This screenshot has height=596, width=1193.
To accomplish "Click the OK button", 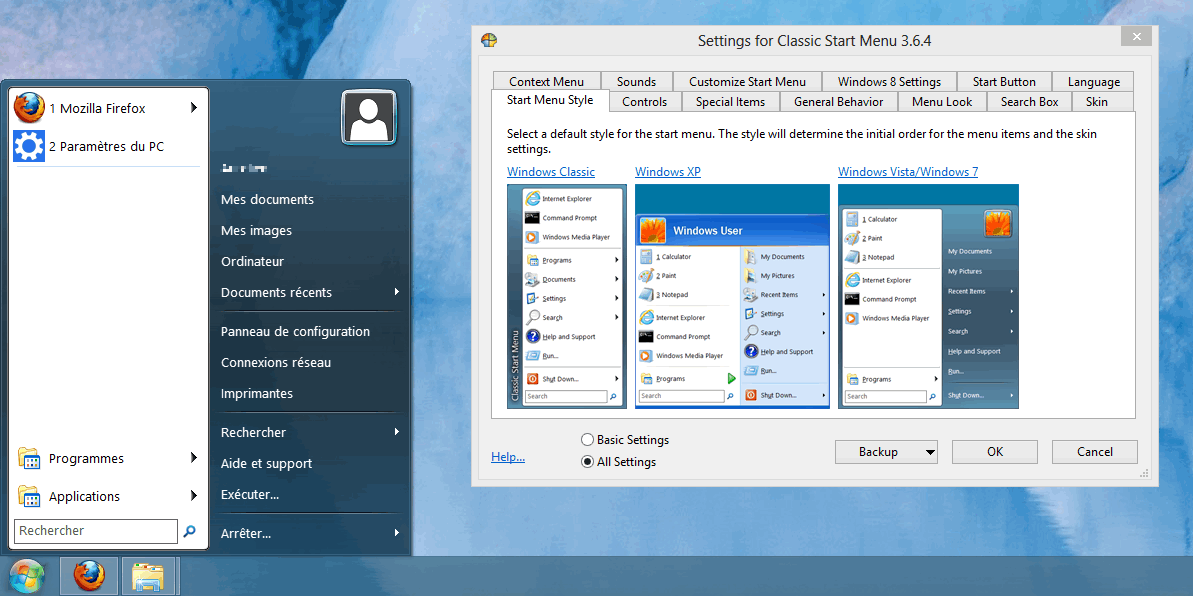I will click(x=994, y=452).
